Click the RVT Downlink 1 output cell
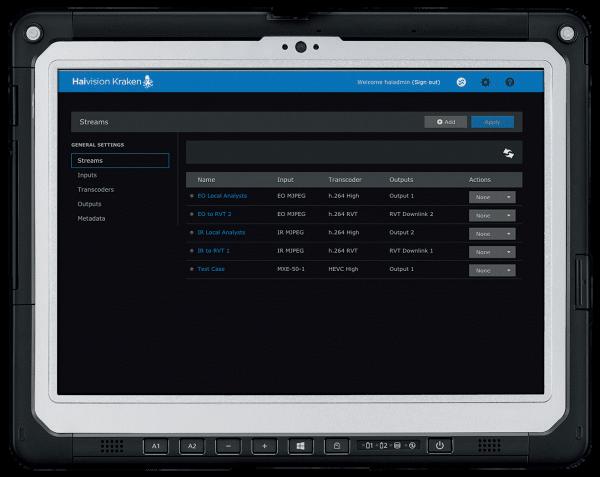 click(x=411, y=251)
